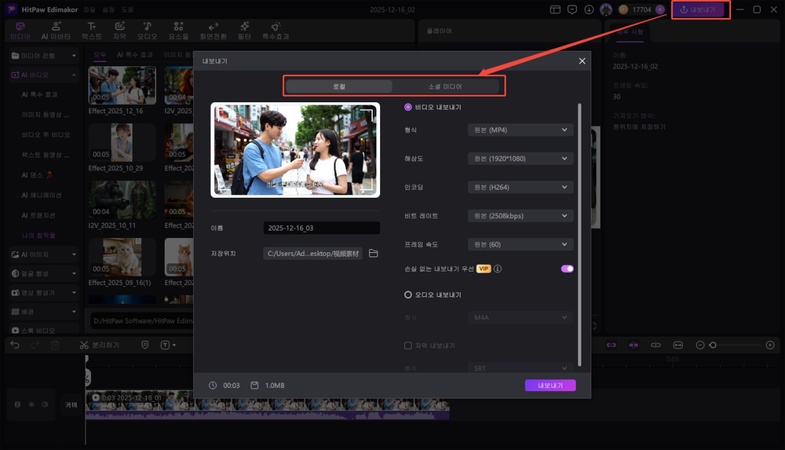Switch to the 로컬 tab in dialog
The height and width of the screenshot is (450, 785).
tap(339, 87)
